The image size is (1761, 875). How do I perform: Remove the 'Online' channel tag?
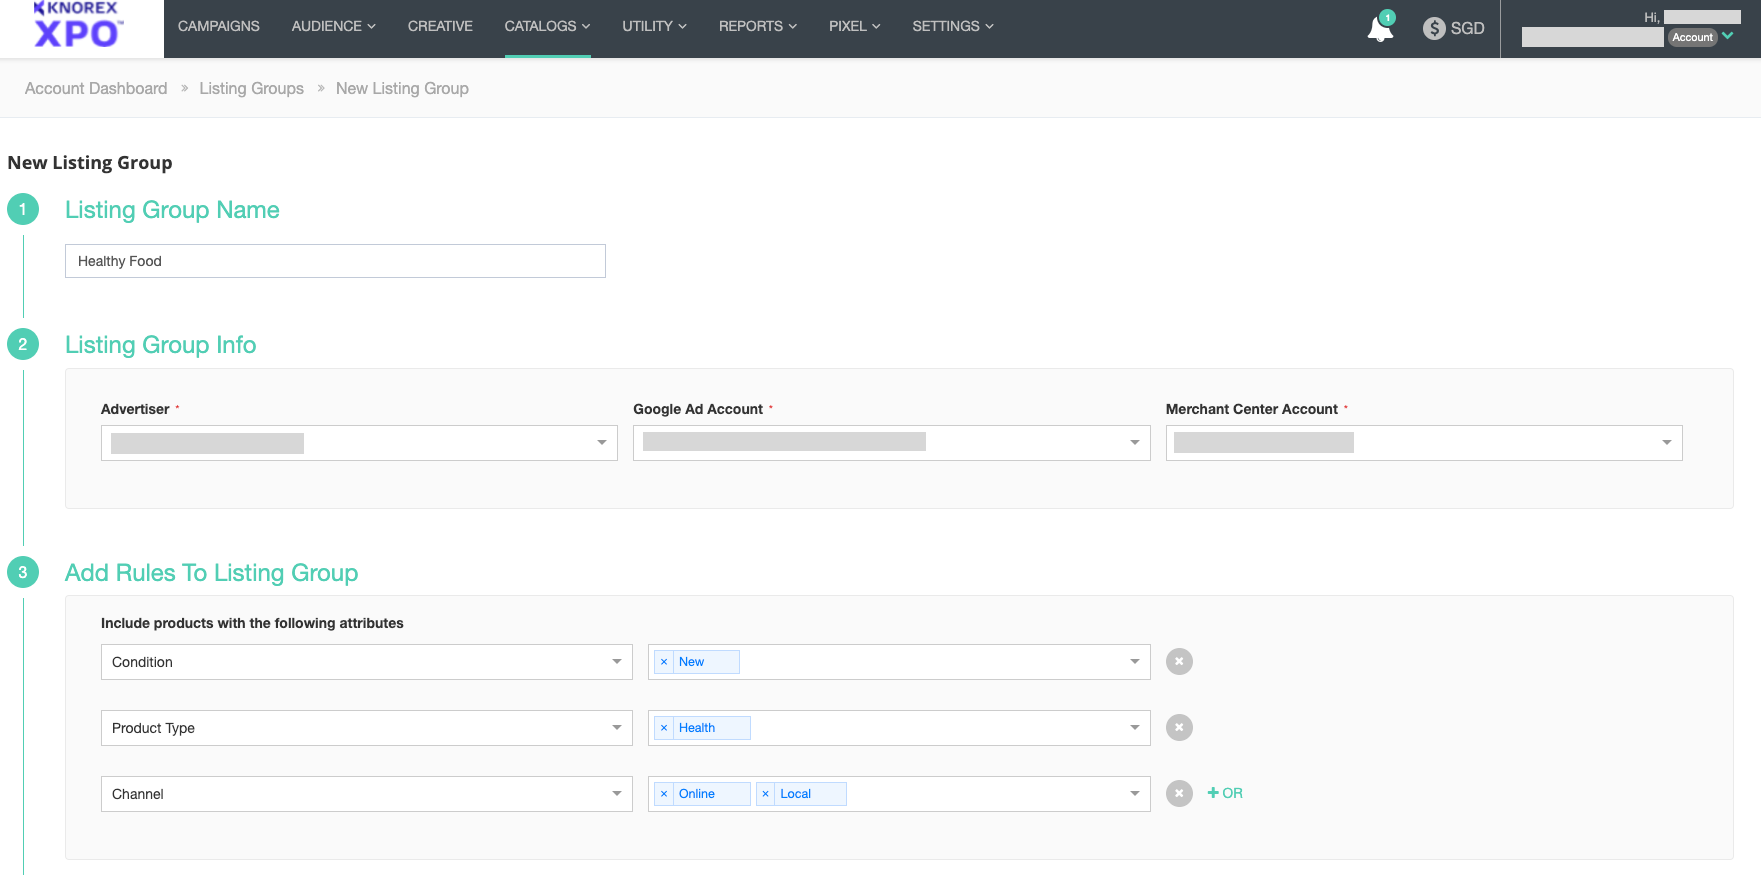pyautogui.click(x=664, y=794)
